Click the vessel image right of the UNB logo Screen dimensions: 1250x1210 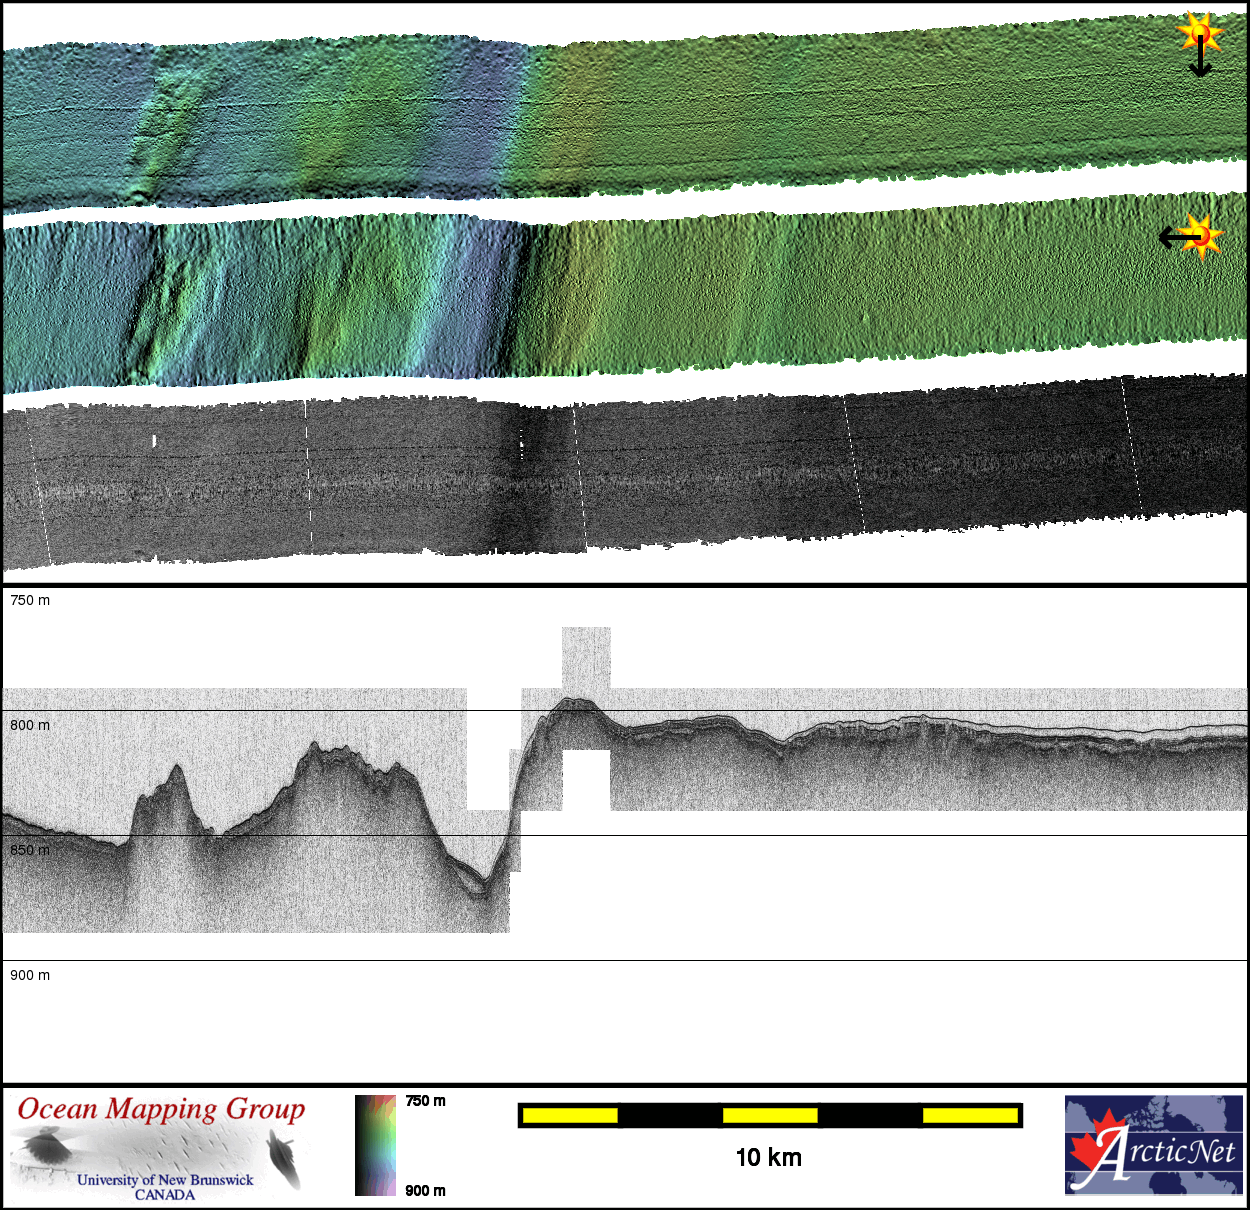[284, 1158]
